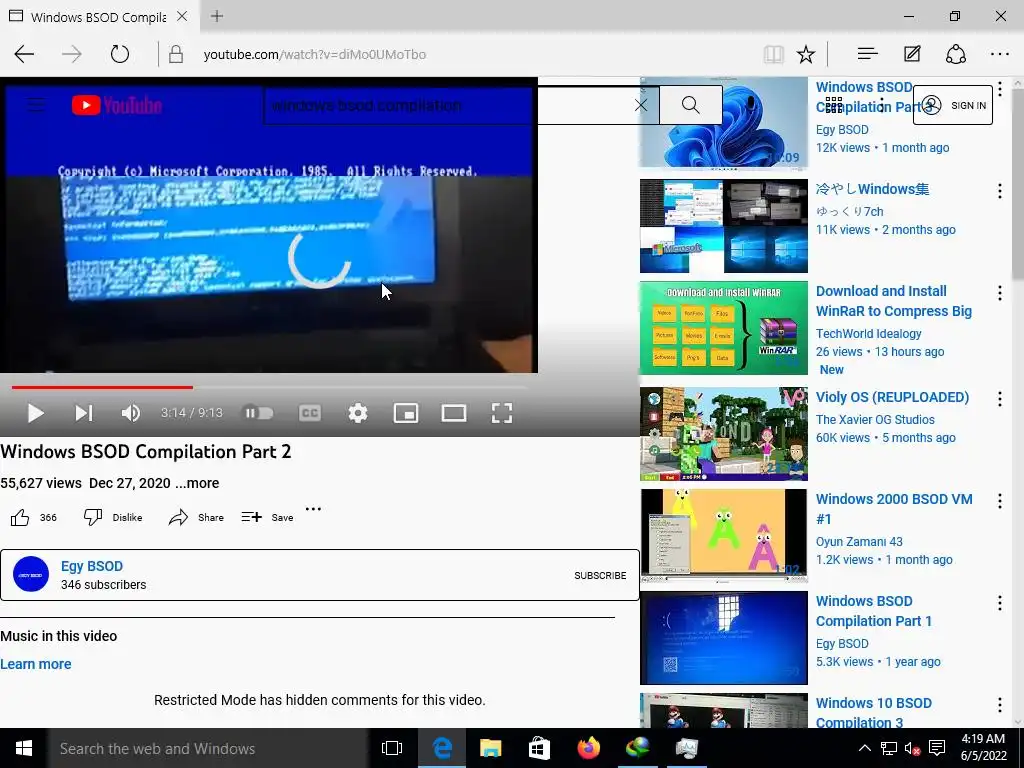
Task: Select the Windows BSOD Compilation browser tab
Action: pyautogui.click(x=98, y=16)
